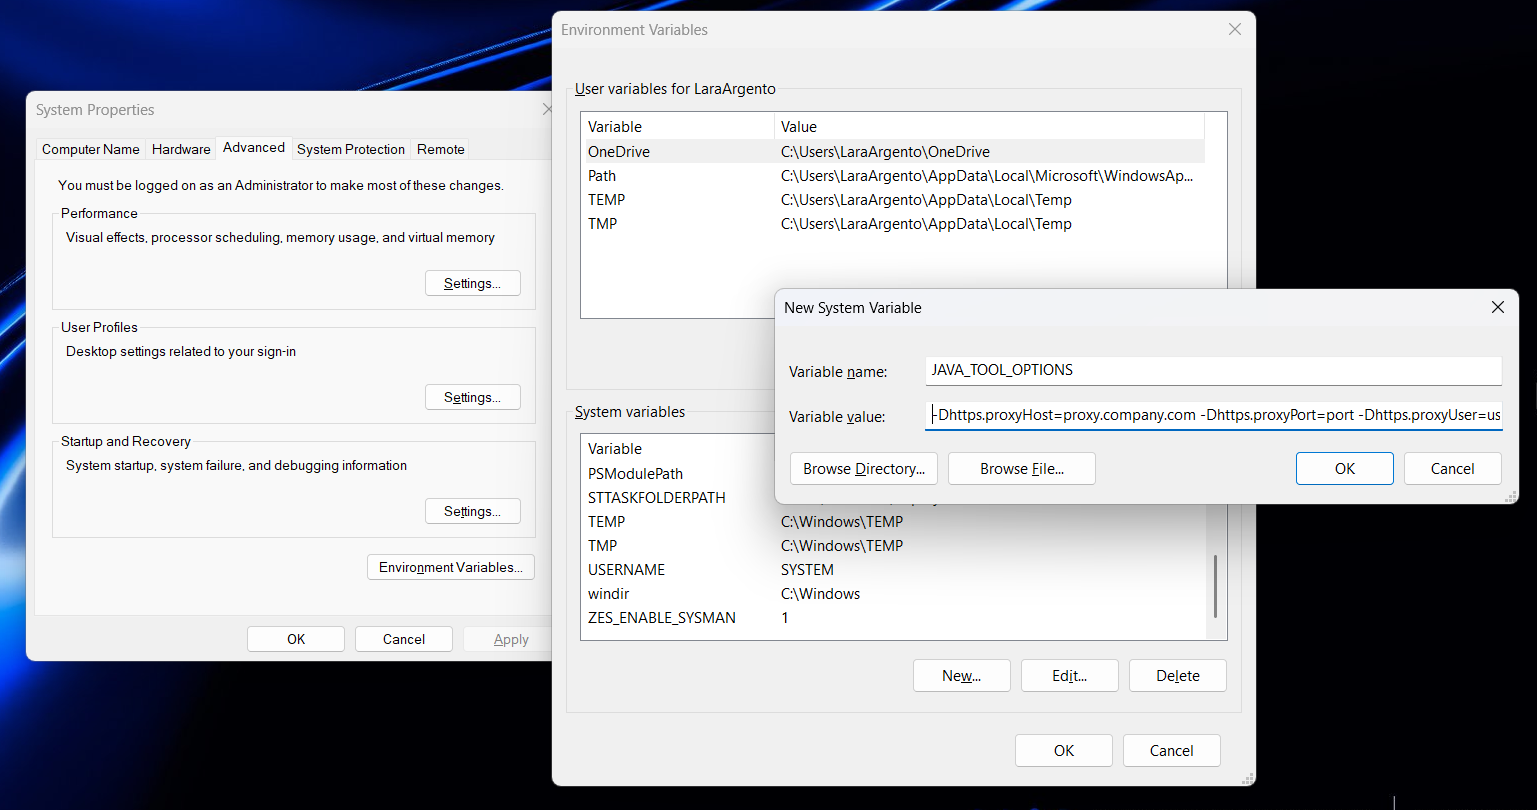Click Cancel in System Properties window
The width and height of the screenshot is (1537, 810).
click(404, 639)
